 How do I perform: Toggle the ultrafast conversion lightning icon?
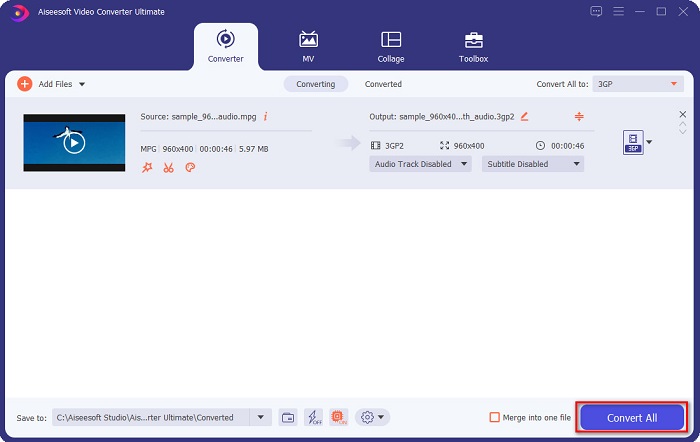pos(313,417)
